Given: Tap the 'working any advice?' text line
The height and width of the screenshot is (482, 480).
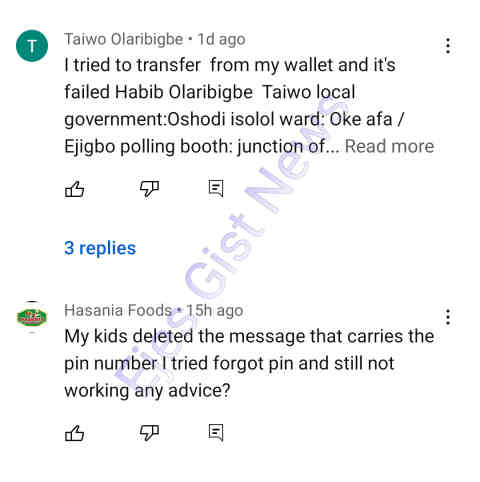Looking at the screenshot, I should 147,391.
